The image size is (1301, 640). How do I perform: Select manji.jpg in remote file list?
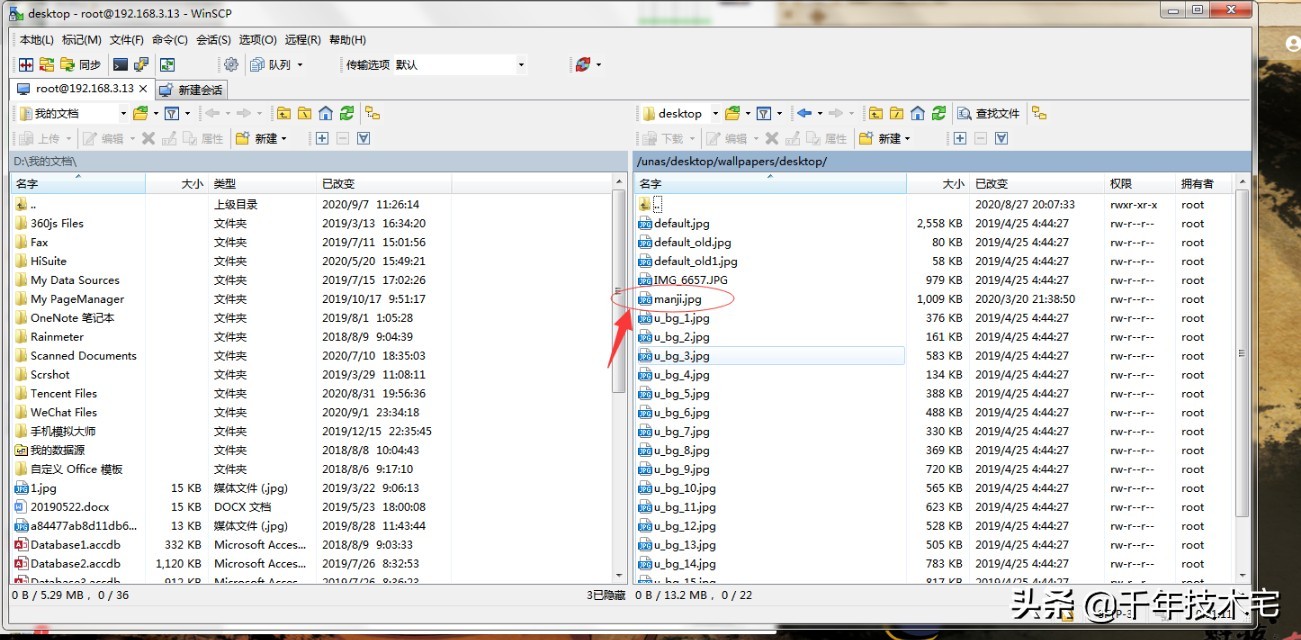point(679,299)
